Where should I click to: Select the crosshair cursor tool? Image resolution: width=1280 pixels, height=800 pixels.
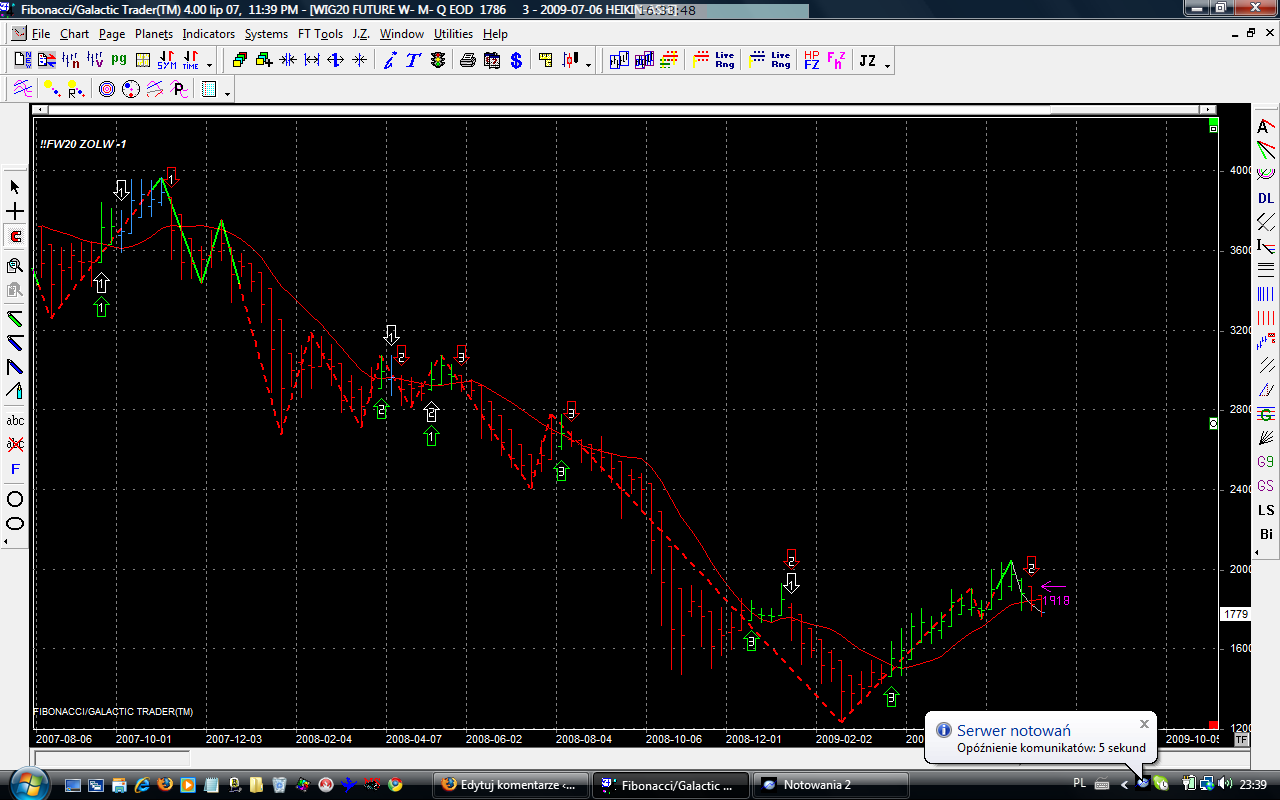coord(15,212)
